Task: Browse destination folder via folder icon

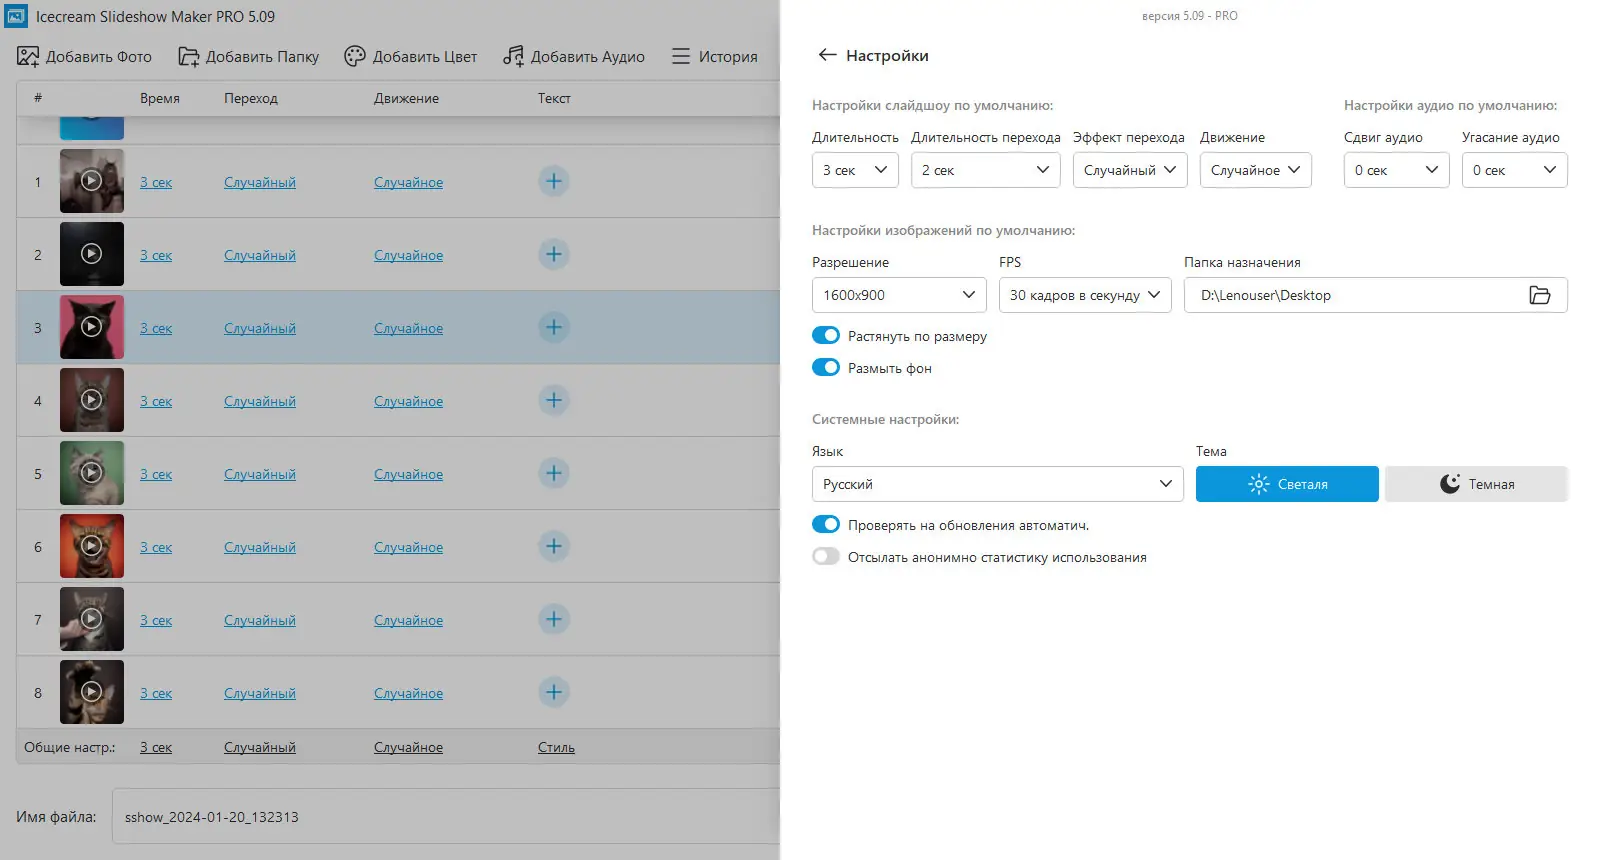Action: 1540,295
